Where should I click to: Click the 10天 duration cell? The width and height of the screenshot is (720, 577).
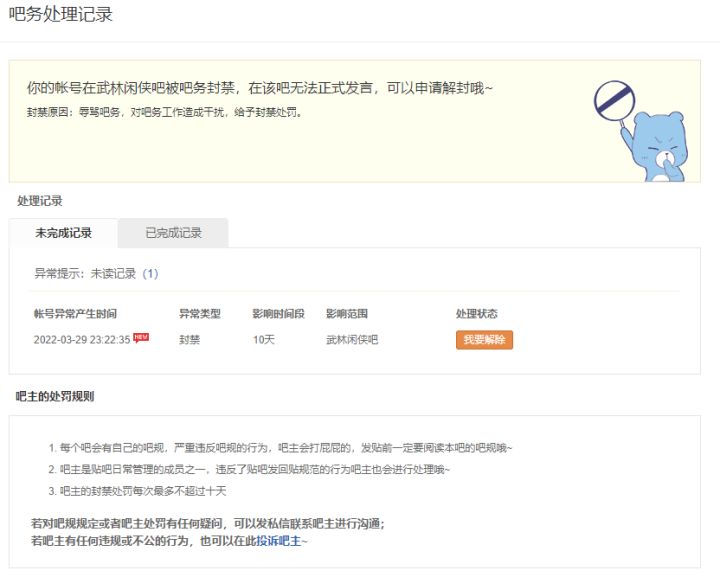264,340
